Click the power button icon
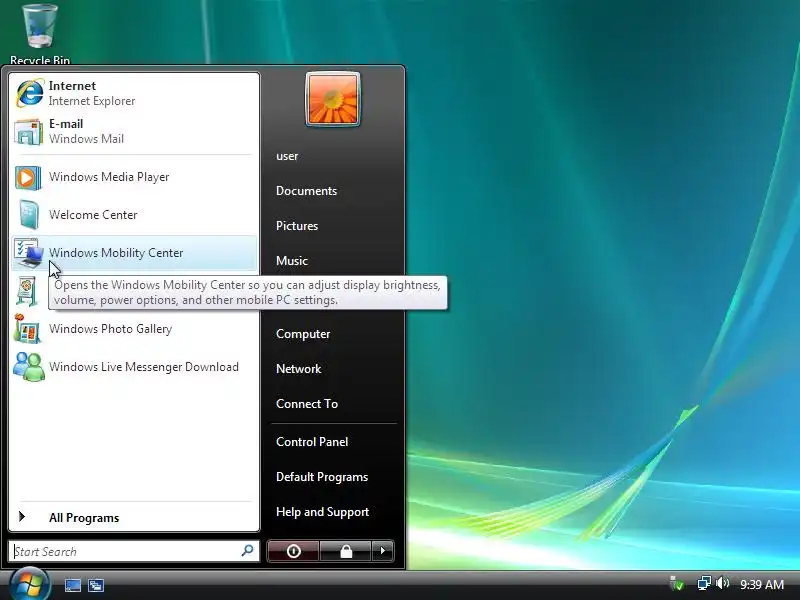Viewport: 800px width, 600px height. pyautogui.click(x=293, y=551)
